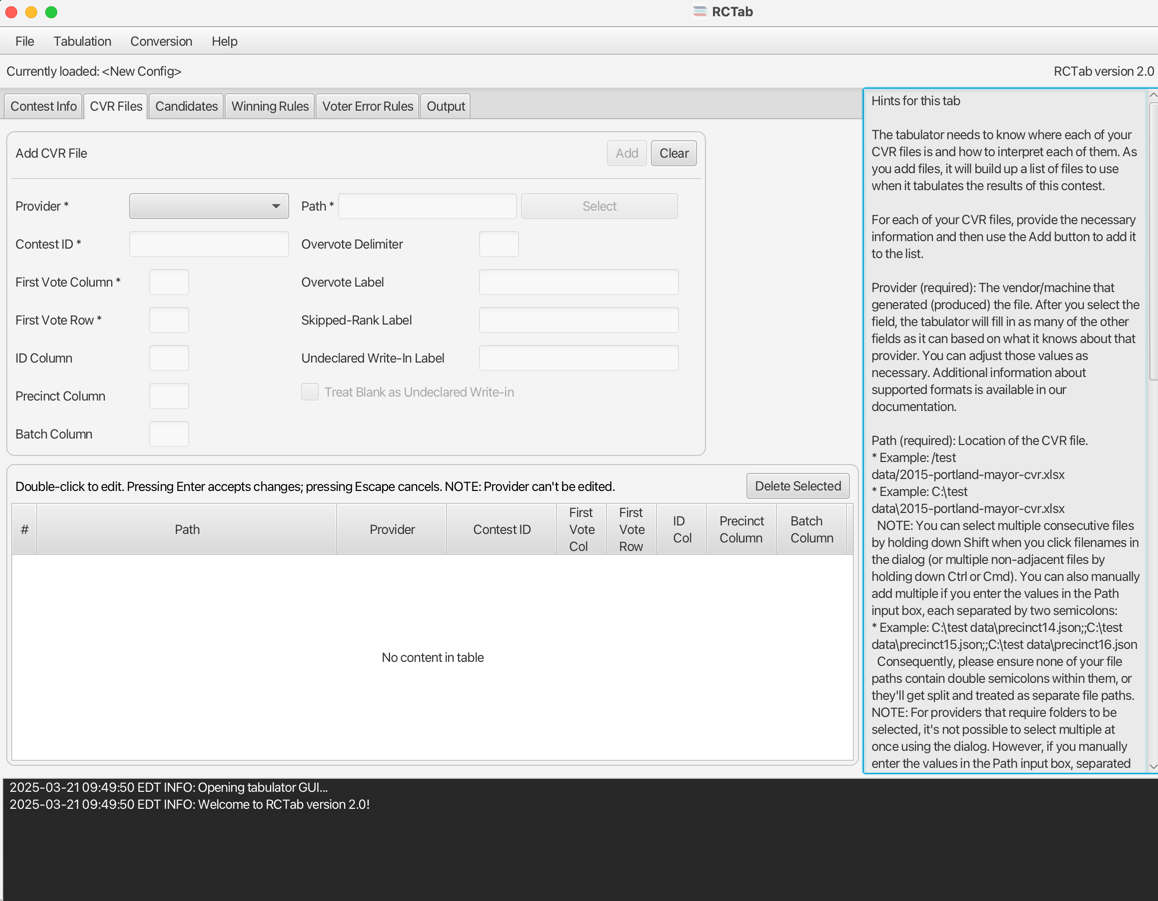Click the Undeclared Write-In Label field

[579, 358]
